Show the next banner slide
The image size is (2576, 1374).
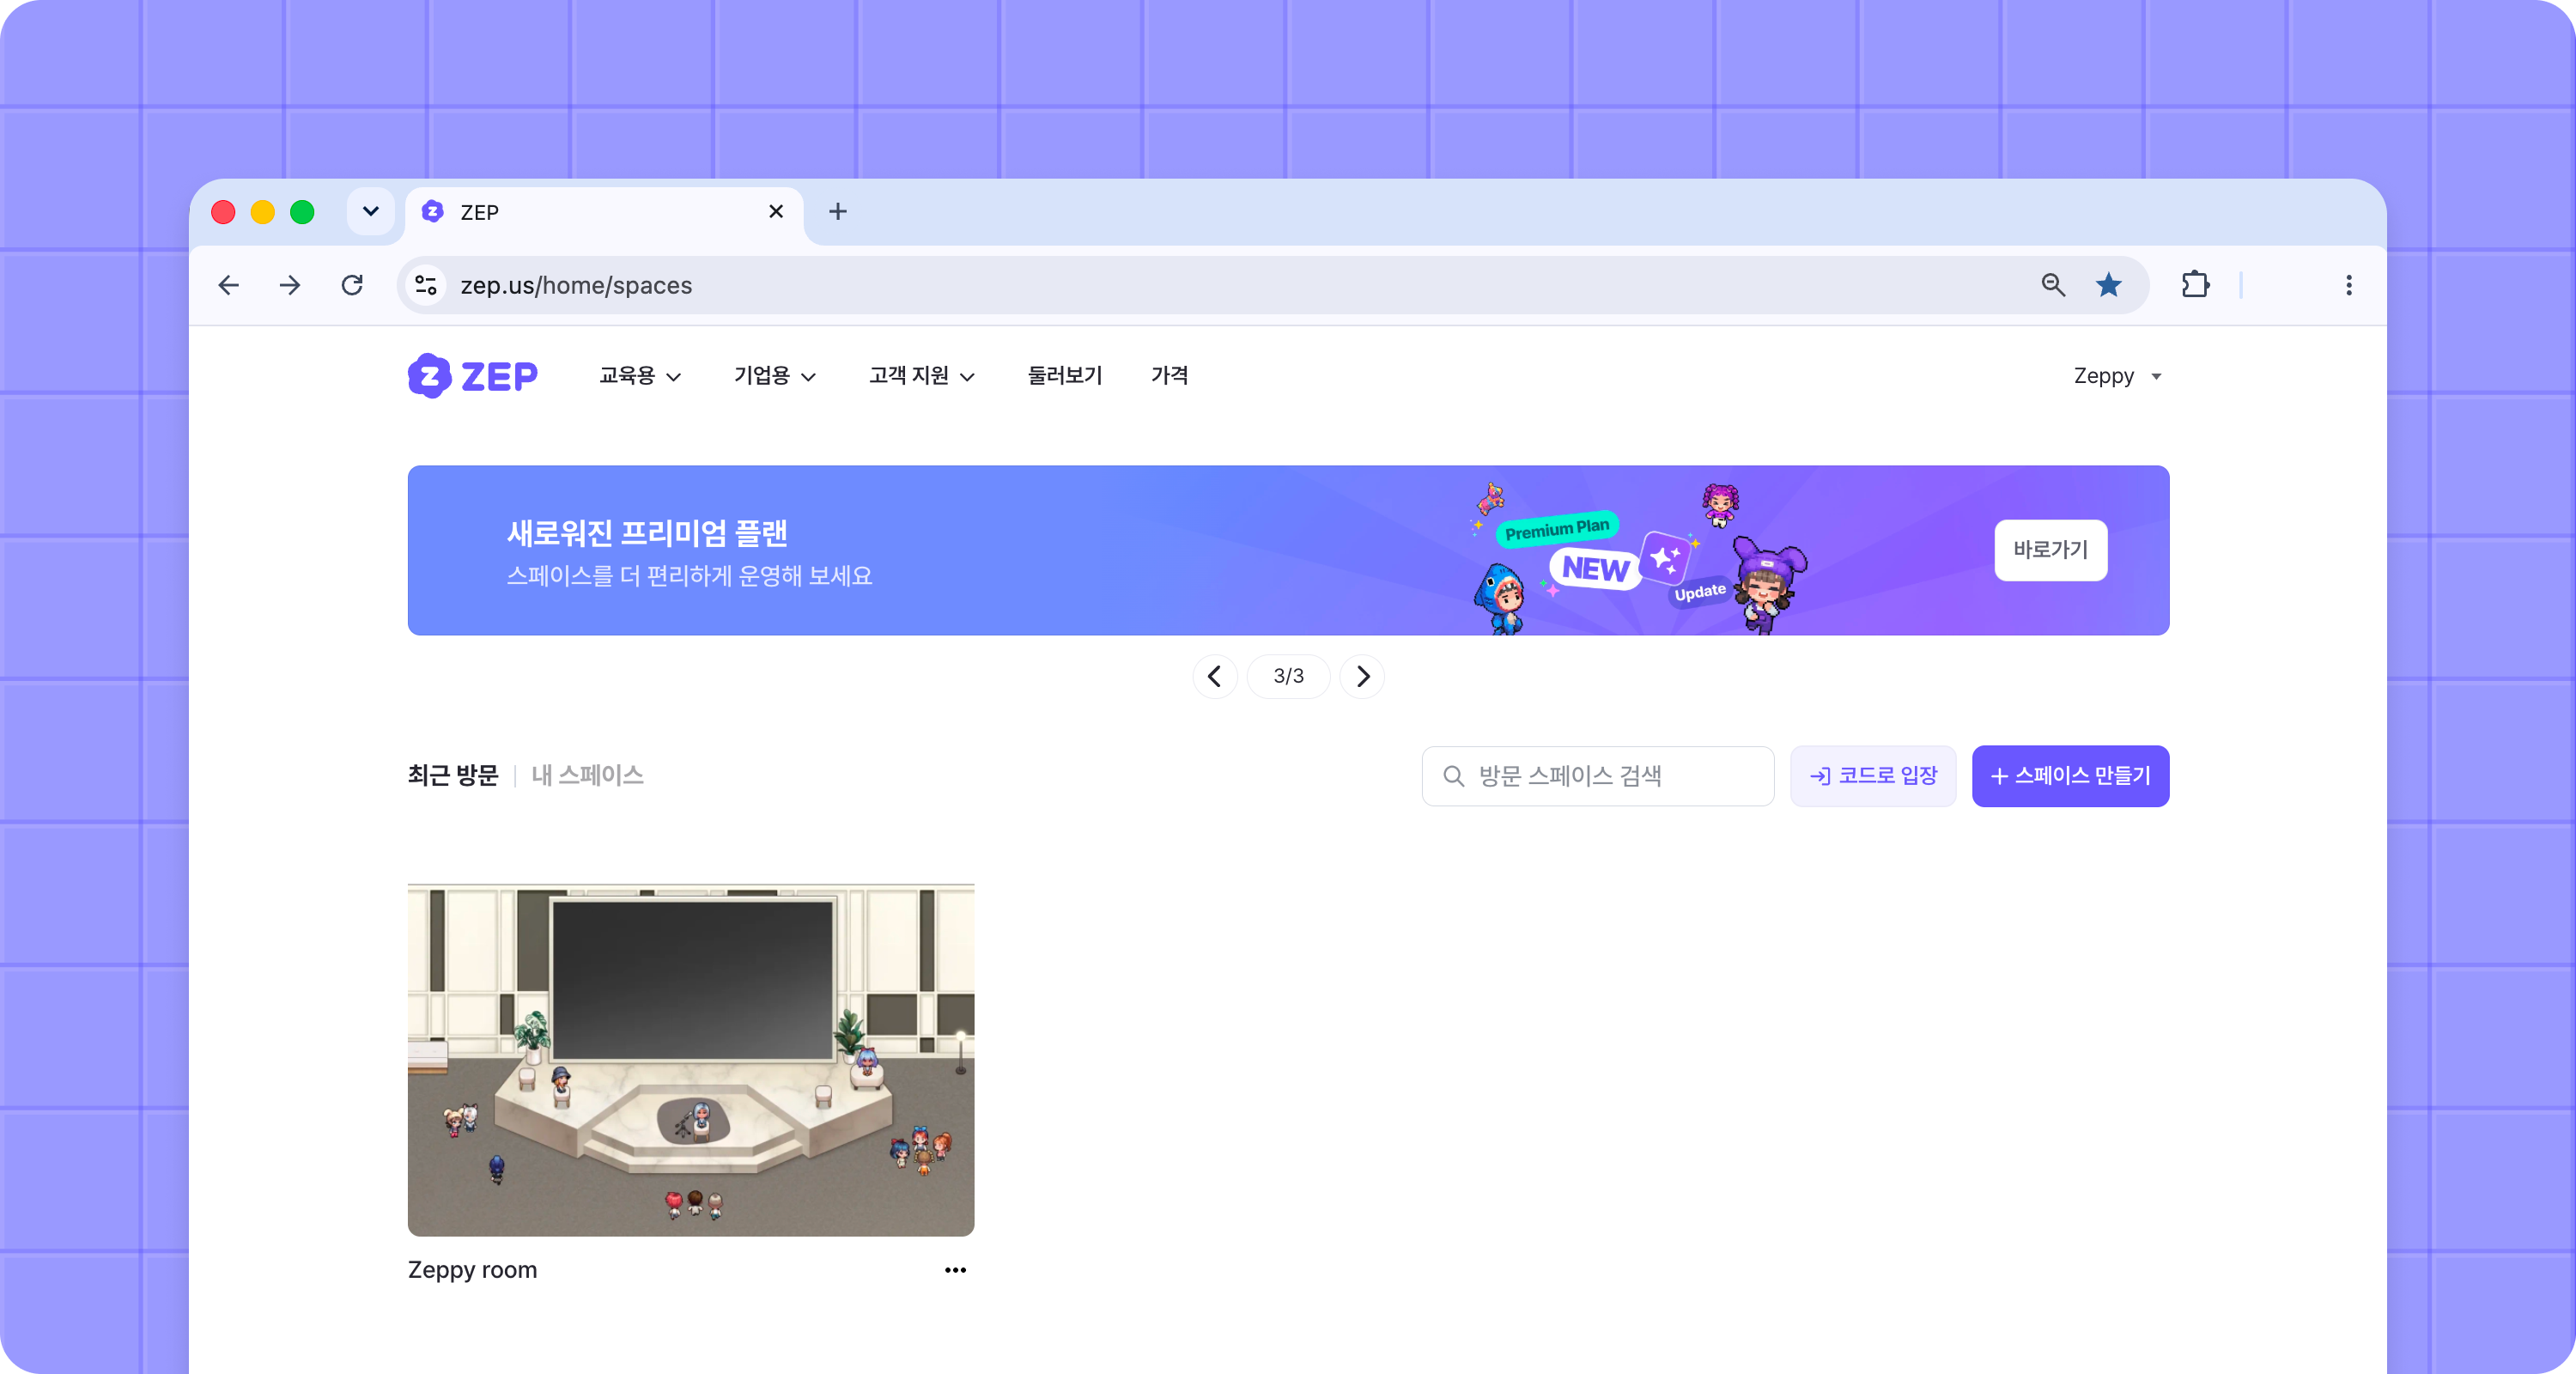[x=1362, y=676]
